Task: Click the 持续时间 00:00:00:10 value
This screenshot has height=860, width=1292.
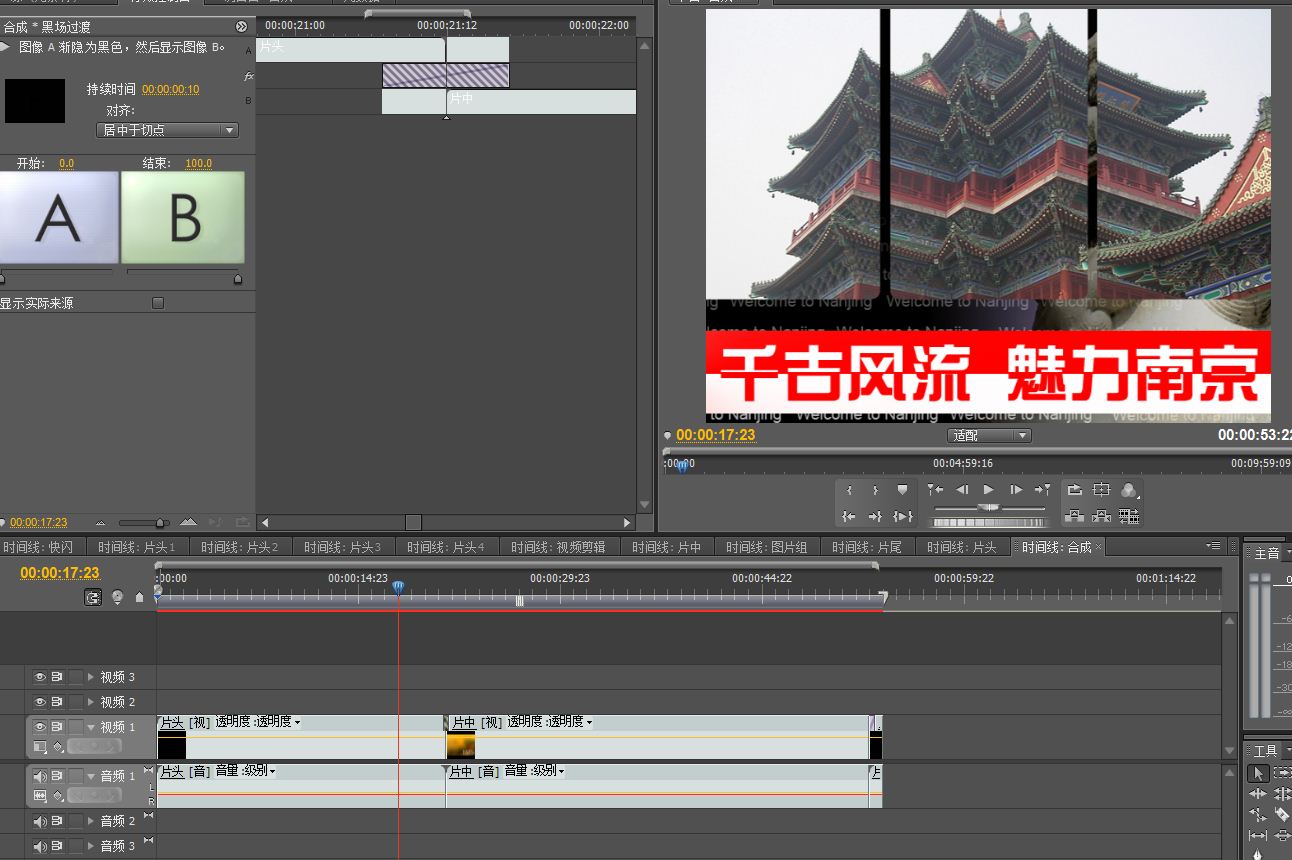Action: (x=170, y=90)
